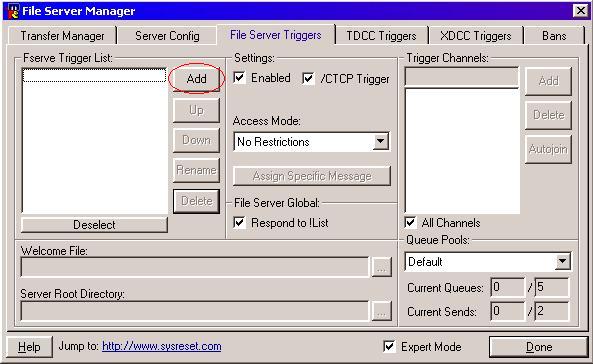Click Add in Trigger Channels group
Viewport: 593px width, 364px height.
[x=548, y=81]
